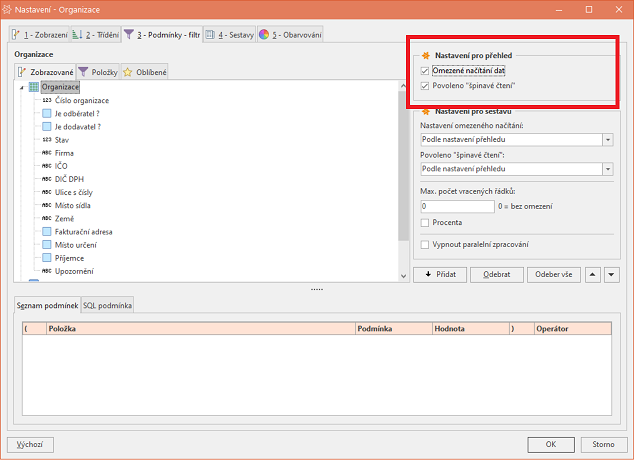Image resolution: width=634 pixels, height=466 pixels.
Task: Uncheck Povoleno "špinavé čtení" checkbox
Action: (426, 86)
